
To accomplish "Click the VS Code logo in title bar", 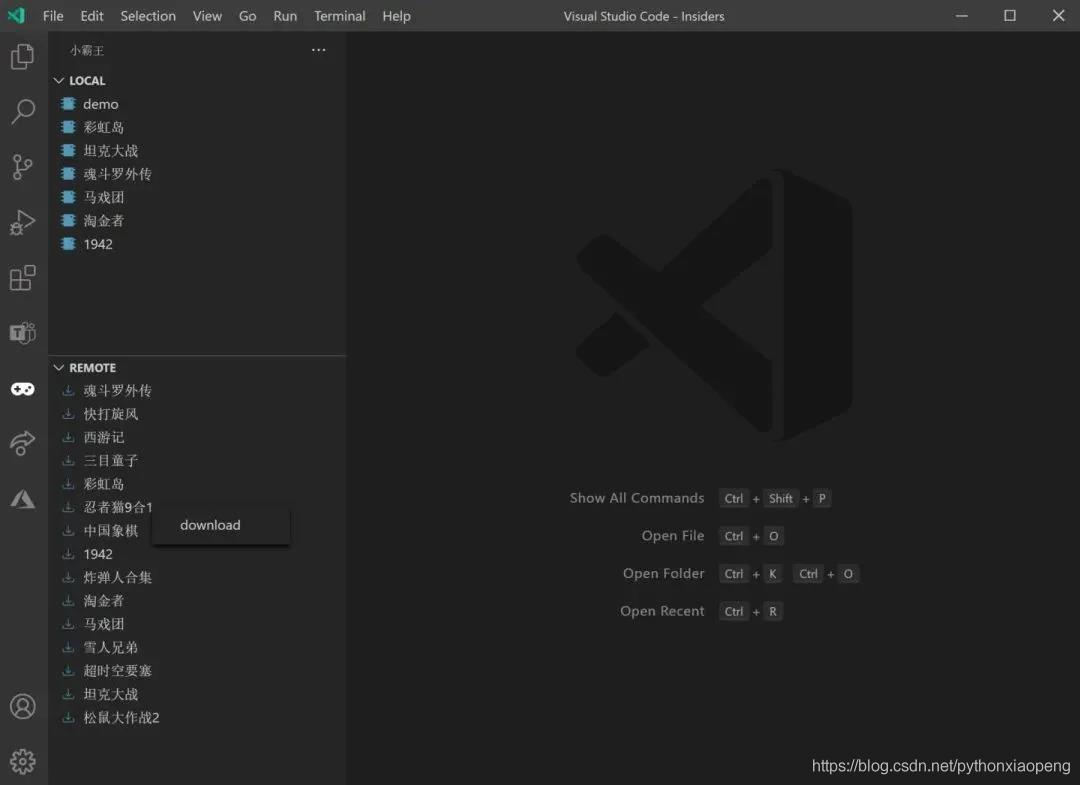I will click(x=16, y=15).
